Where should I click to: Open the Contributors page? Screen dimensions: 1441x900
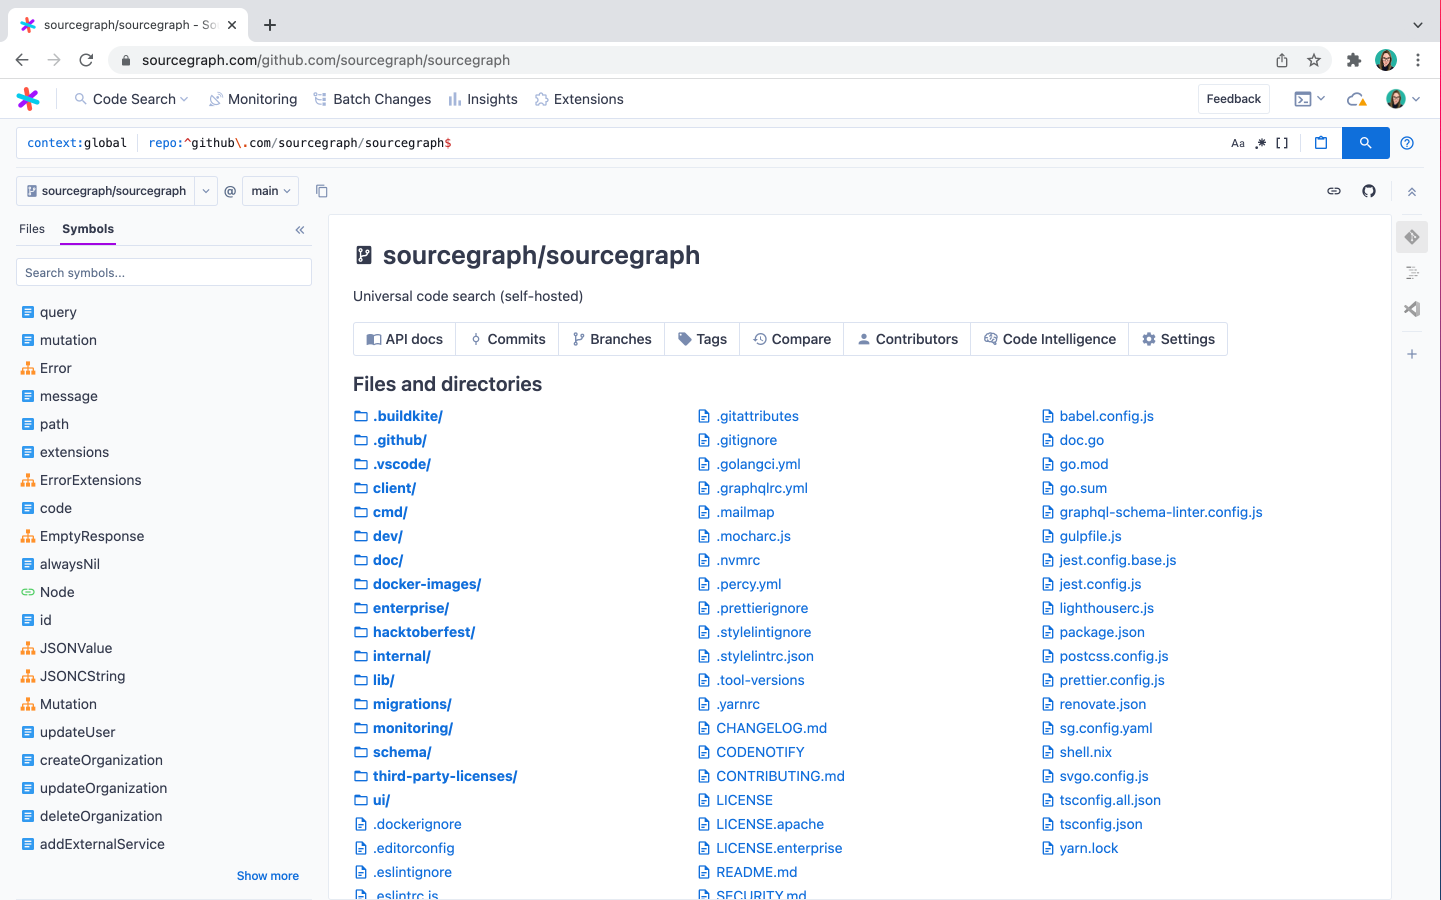pyautogui.click(x=908, y=339)
